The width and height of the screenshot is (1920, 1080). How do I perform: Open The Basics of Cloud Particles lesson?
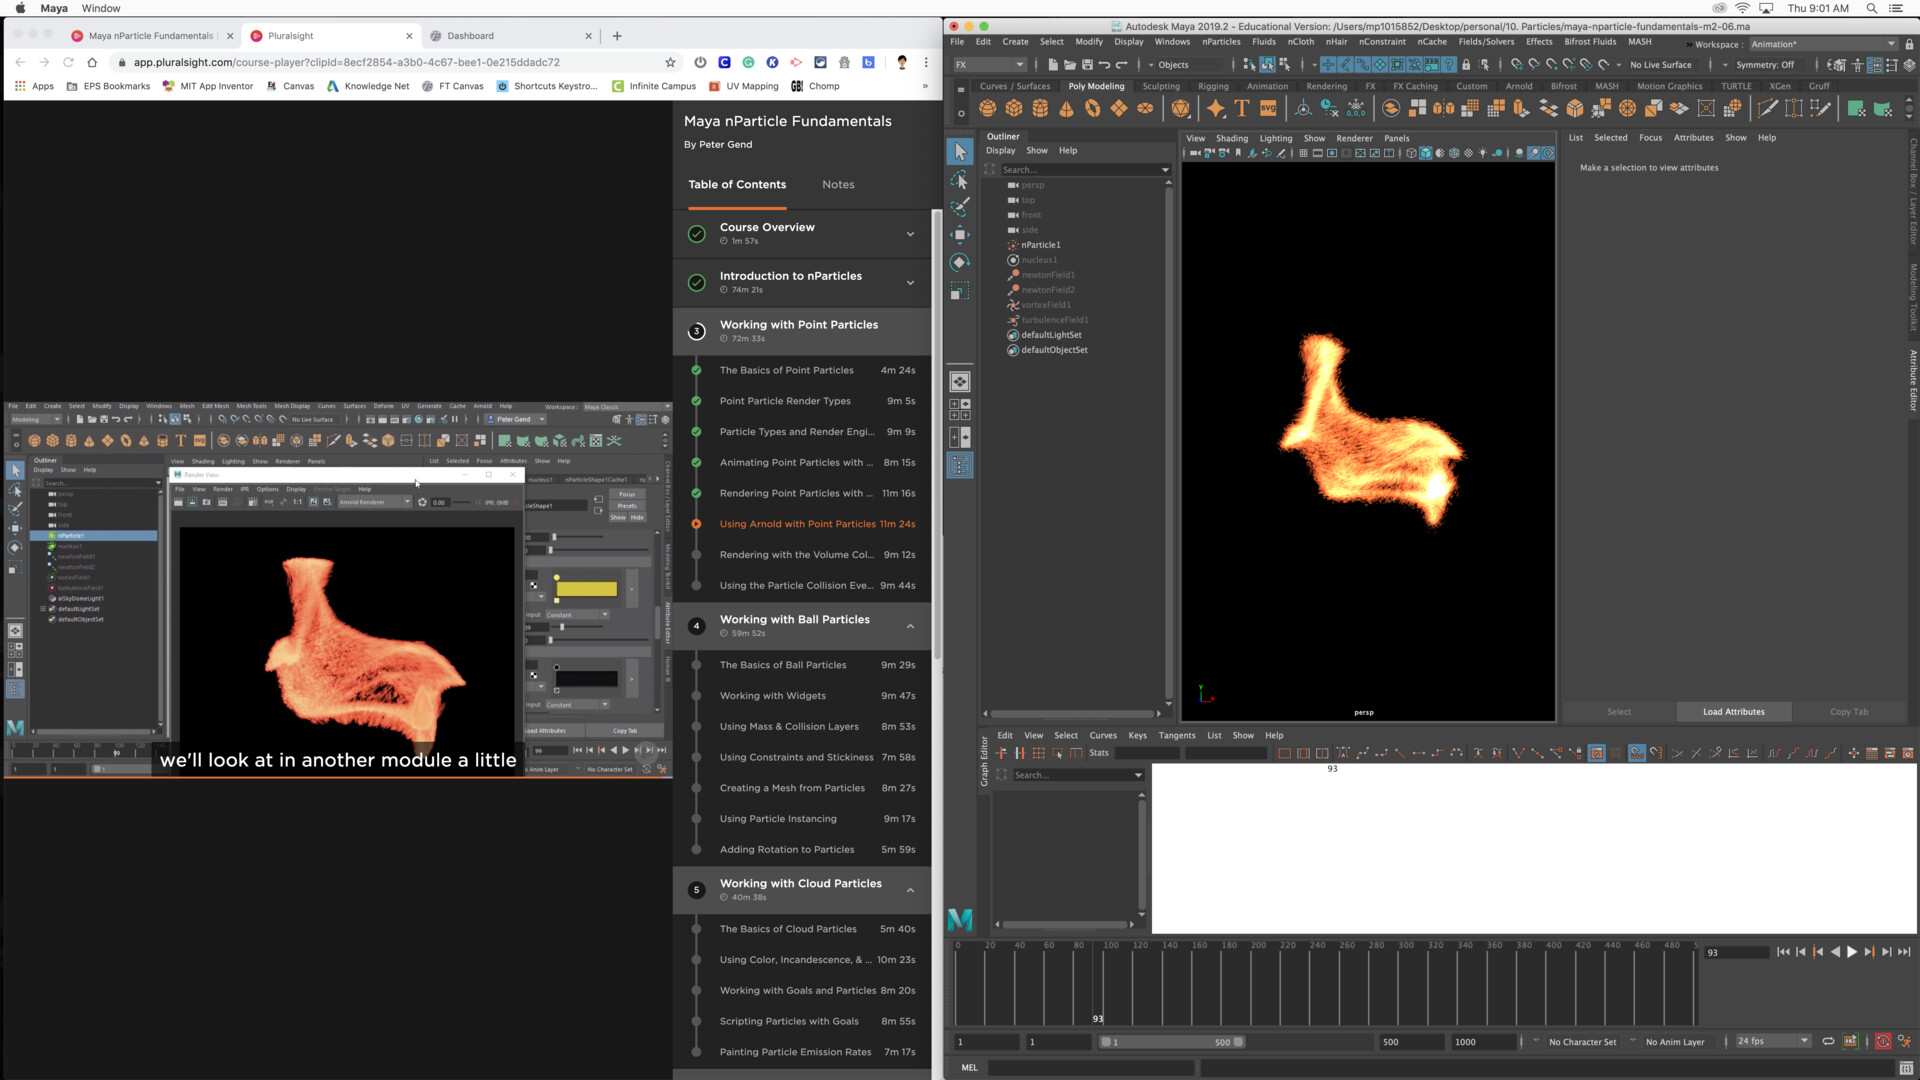pyautogui.click(x=789, y=929)
